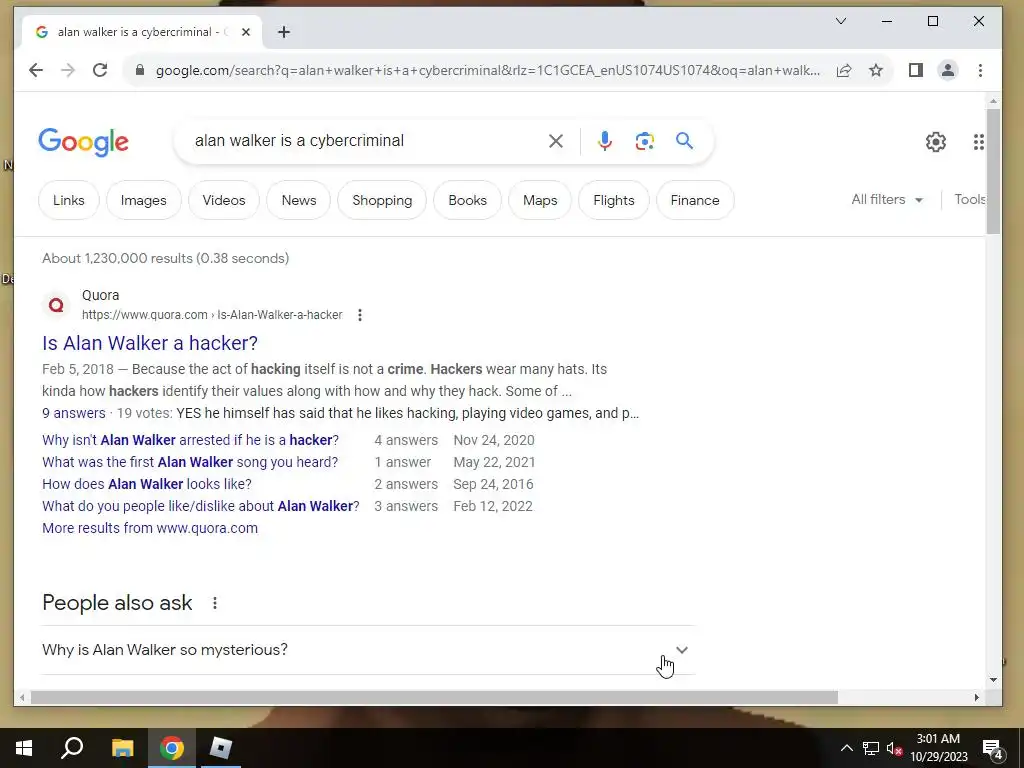Open search Tools
Screen dimensions: 1024x768
(x=970, y=200)
